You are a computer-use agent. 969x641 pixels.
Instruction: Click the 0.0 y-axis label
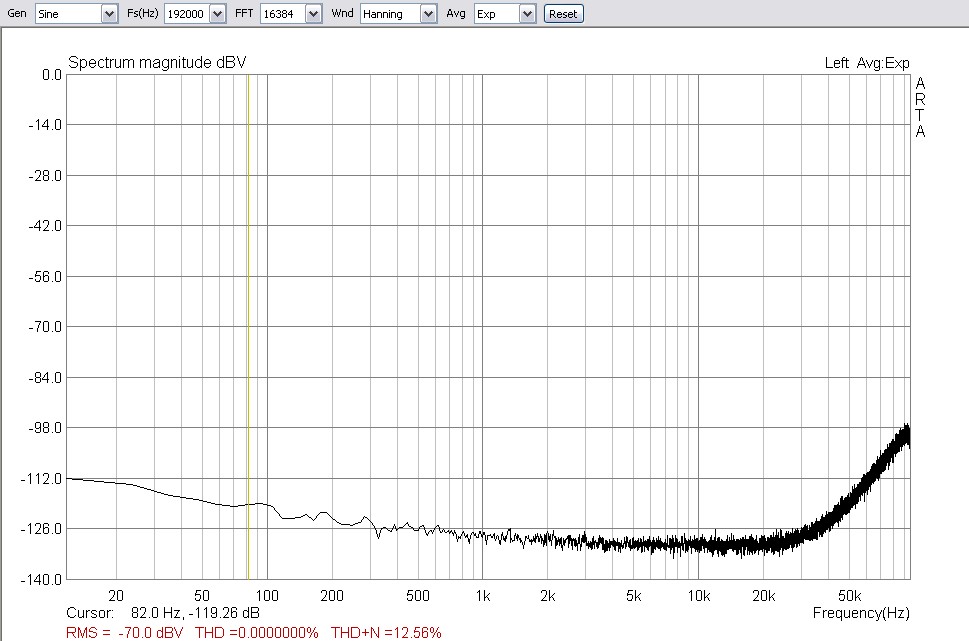point(52,75)
